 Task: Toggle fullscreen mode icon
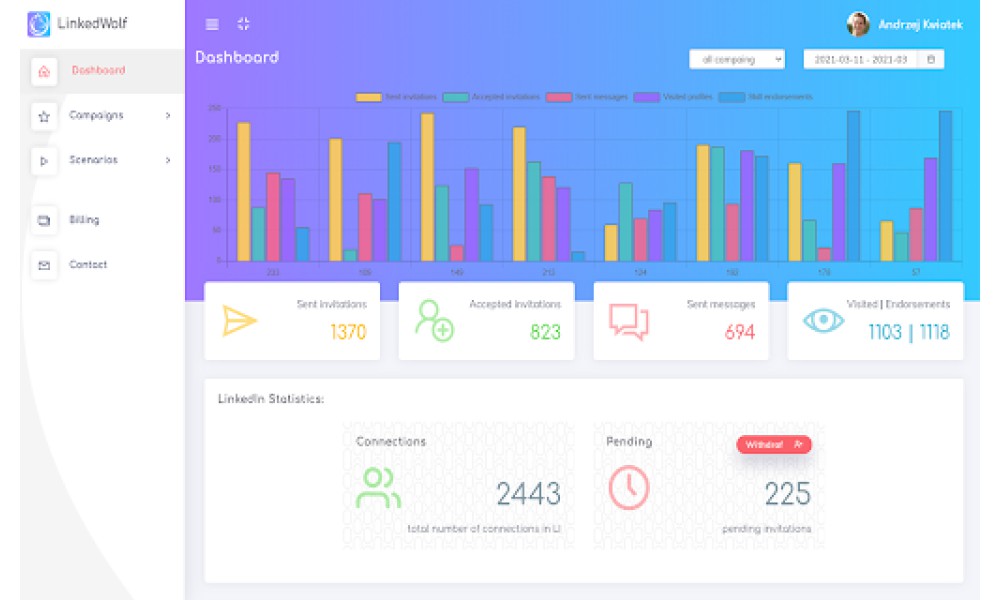click(x=244, y=24)
